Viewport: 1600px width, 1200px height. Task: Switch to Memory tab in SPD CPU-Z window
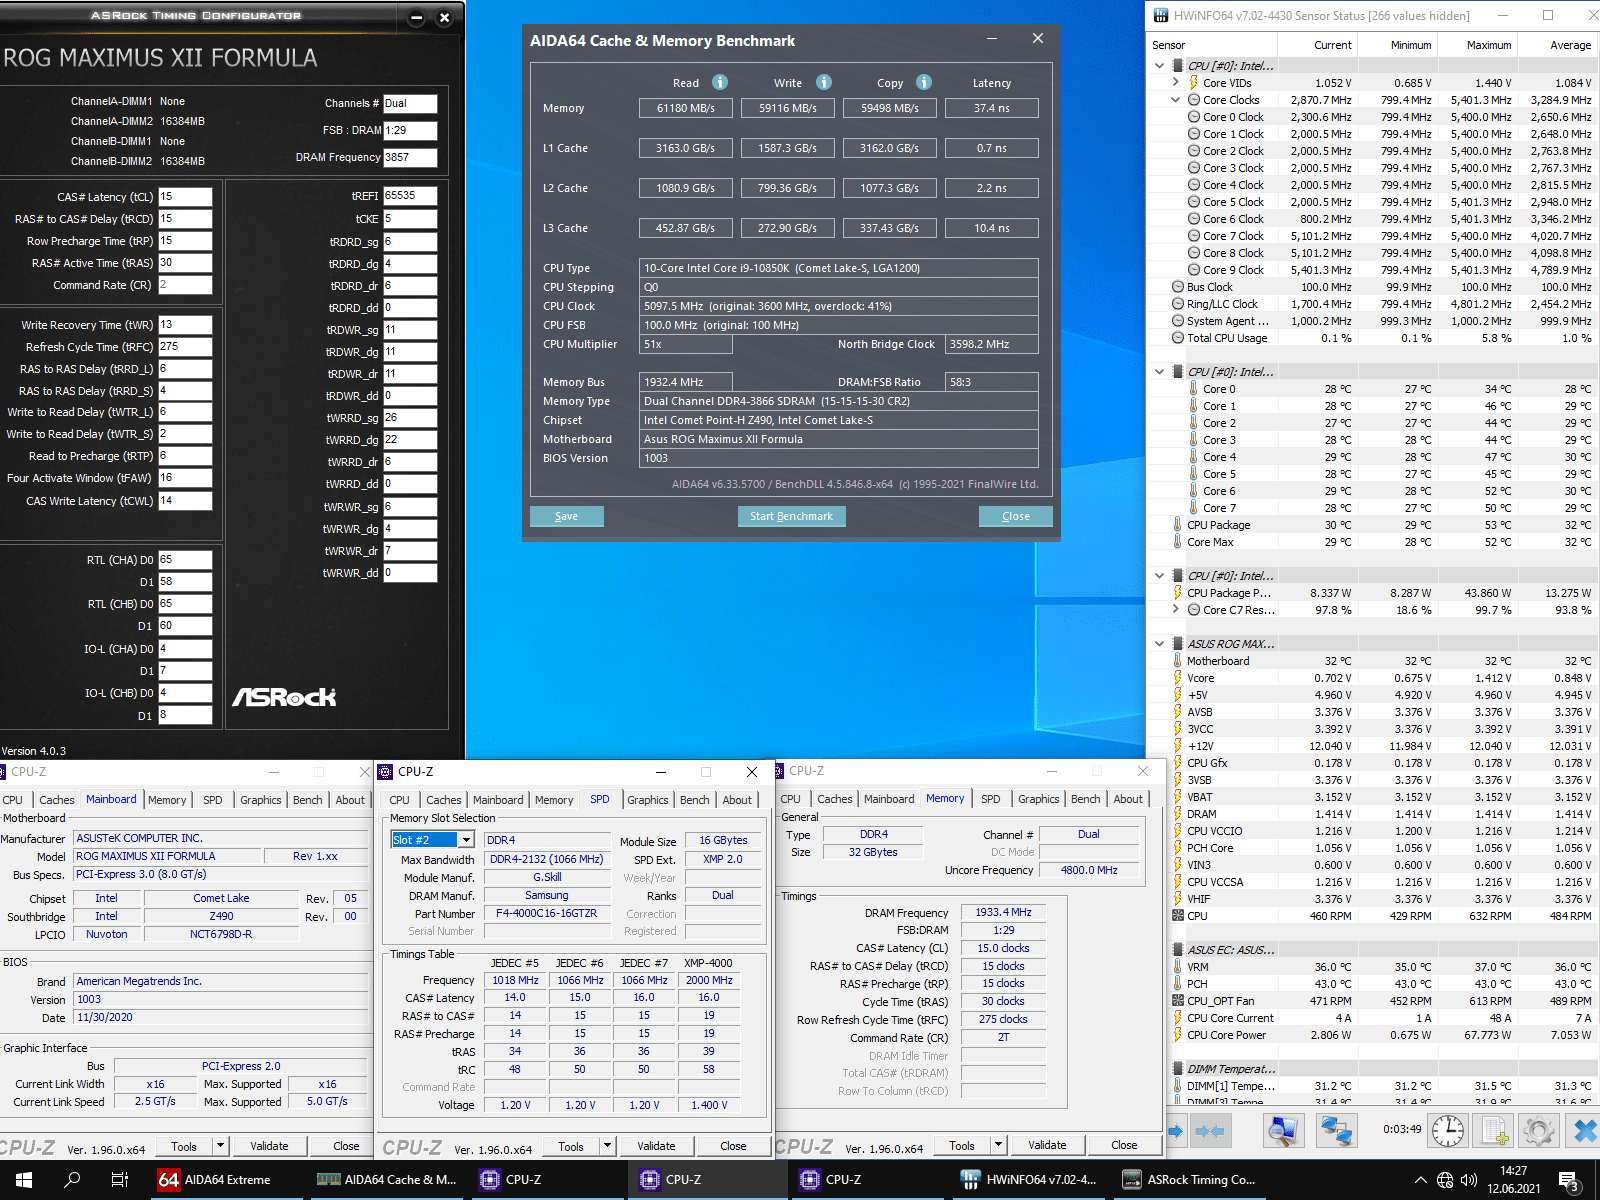point(554,800)
